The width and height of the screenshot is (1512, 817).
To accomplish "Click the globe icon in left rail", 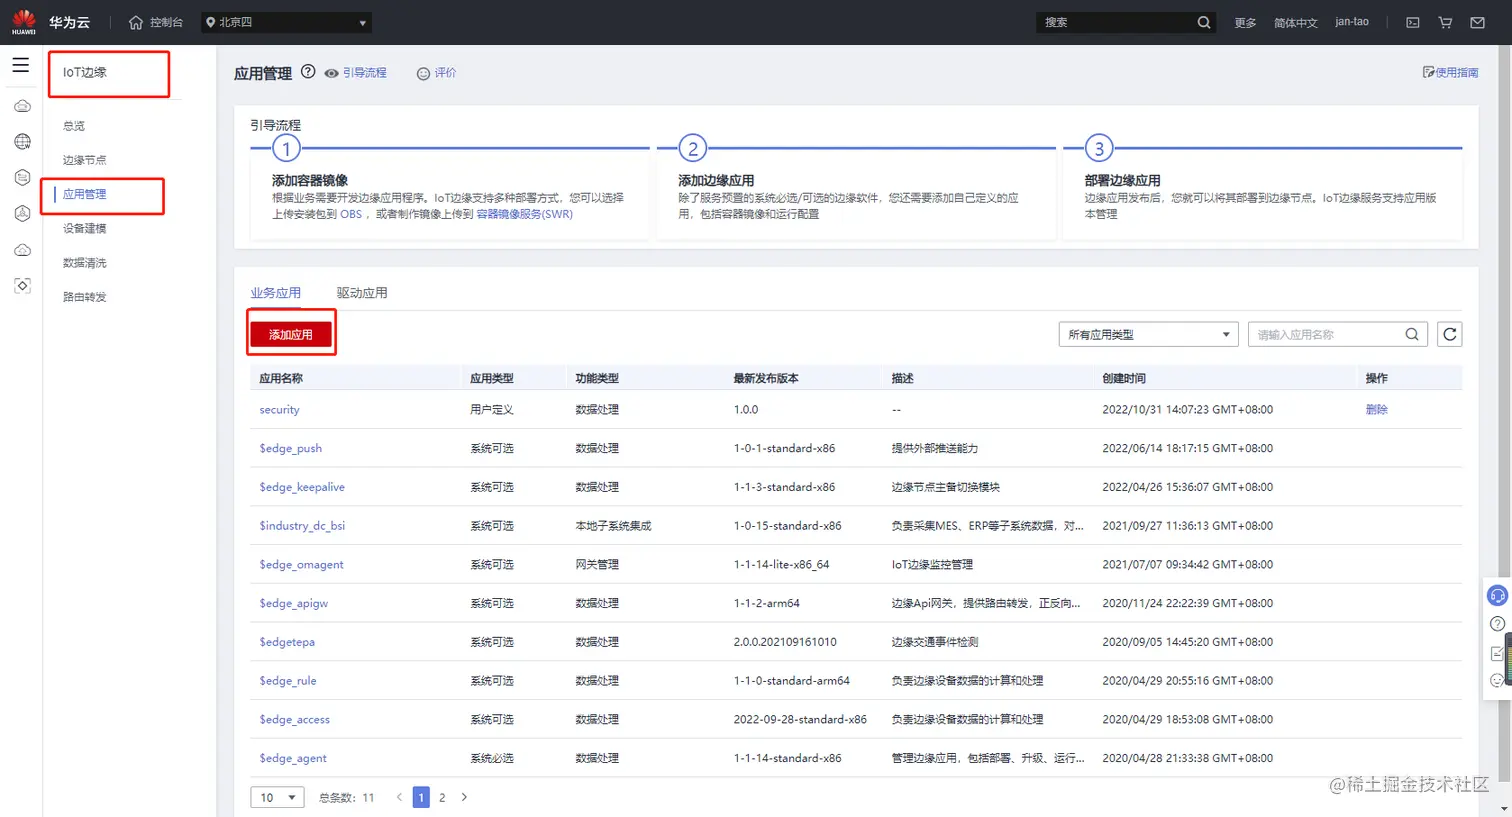I will point(22,142).
